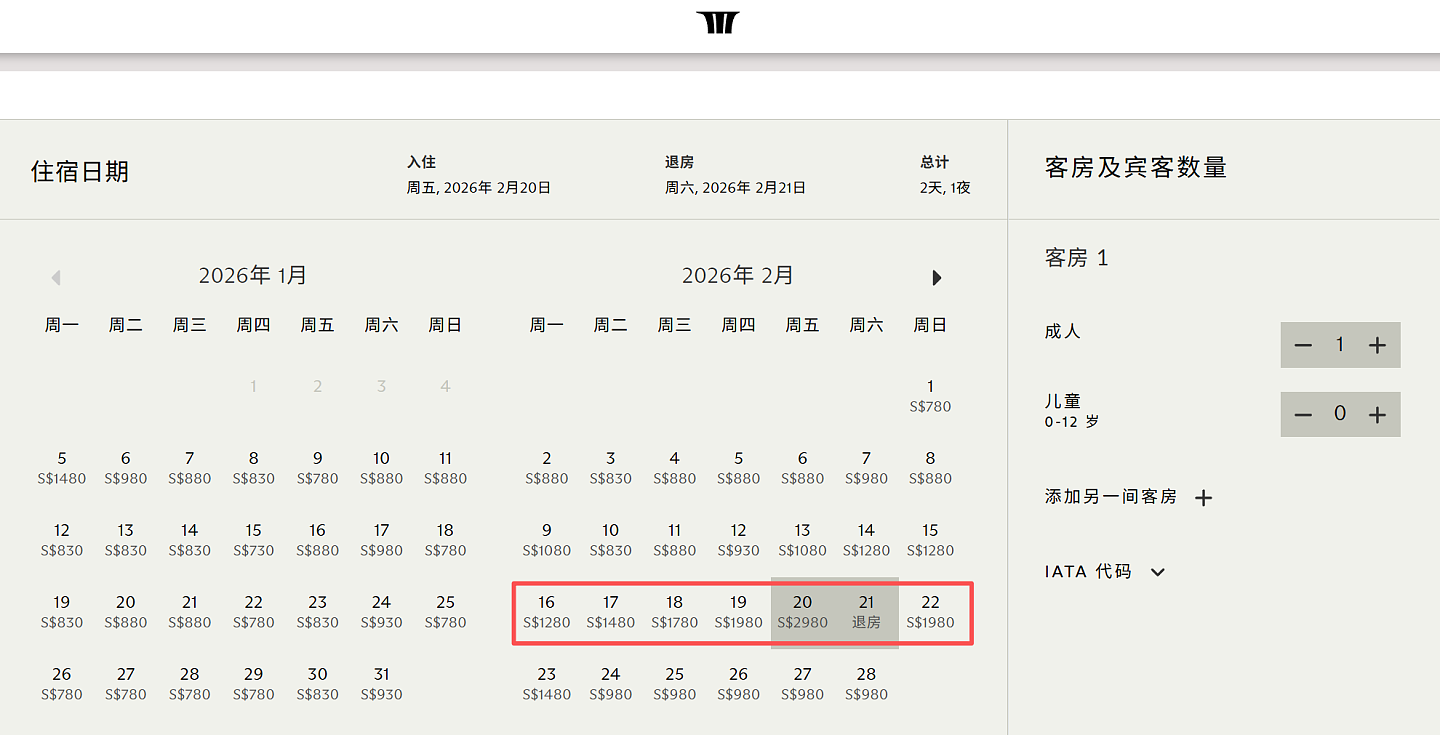Click the 退房 check-out date header text

click(x=679, y=162)
